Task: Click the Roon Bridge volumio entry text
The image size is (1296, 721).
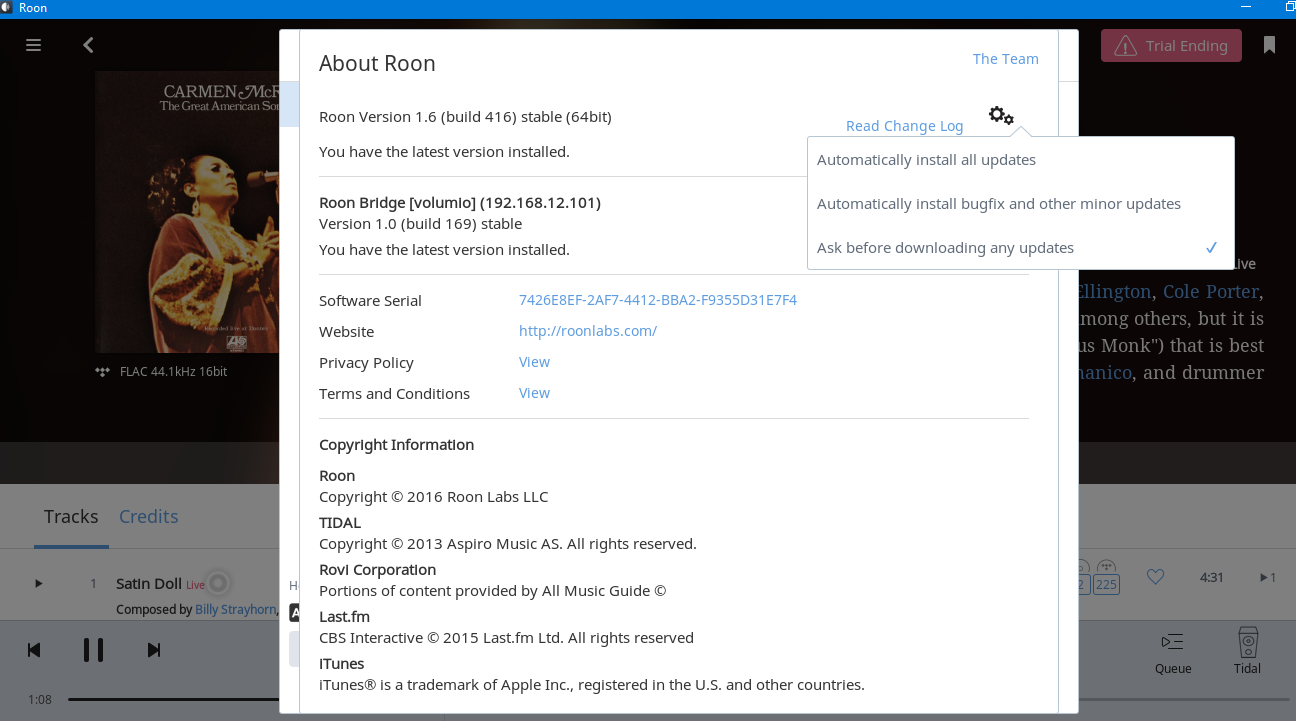Action: click(460, 203)
